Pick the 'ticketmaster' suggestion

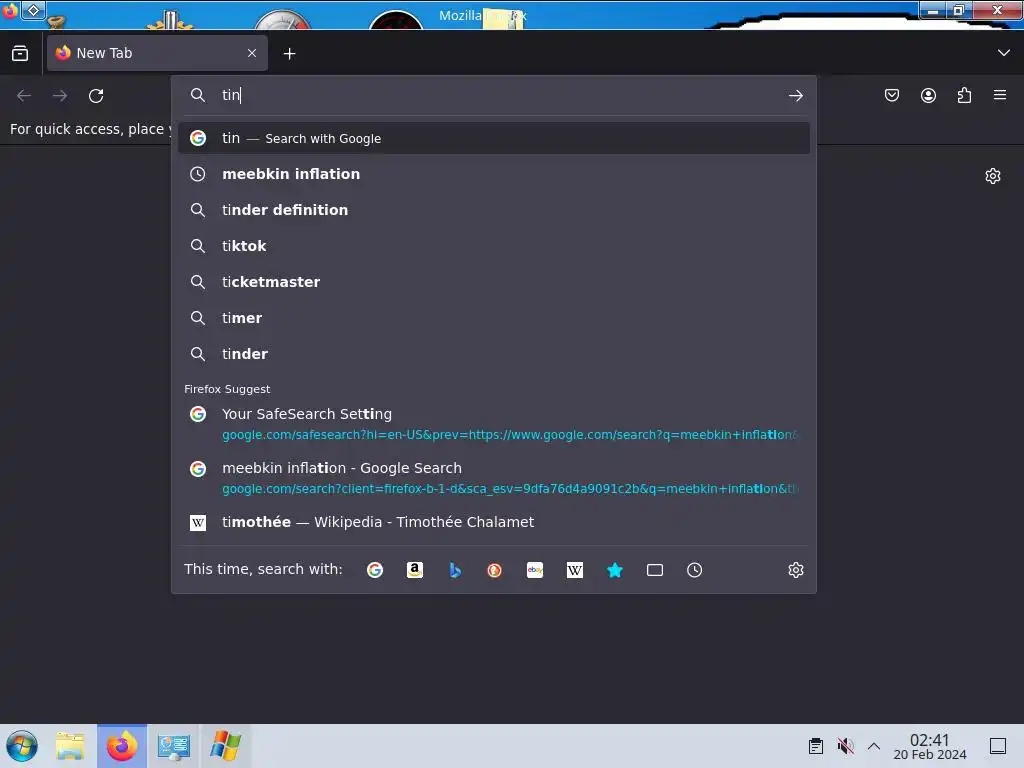click(x=494, y=282)
